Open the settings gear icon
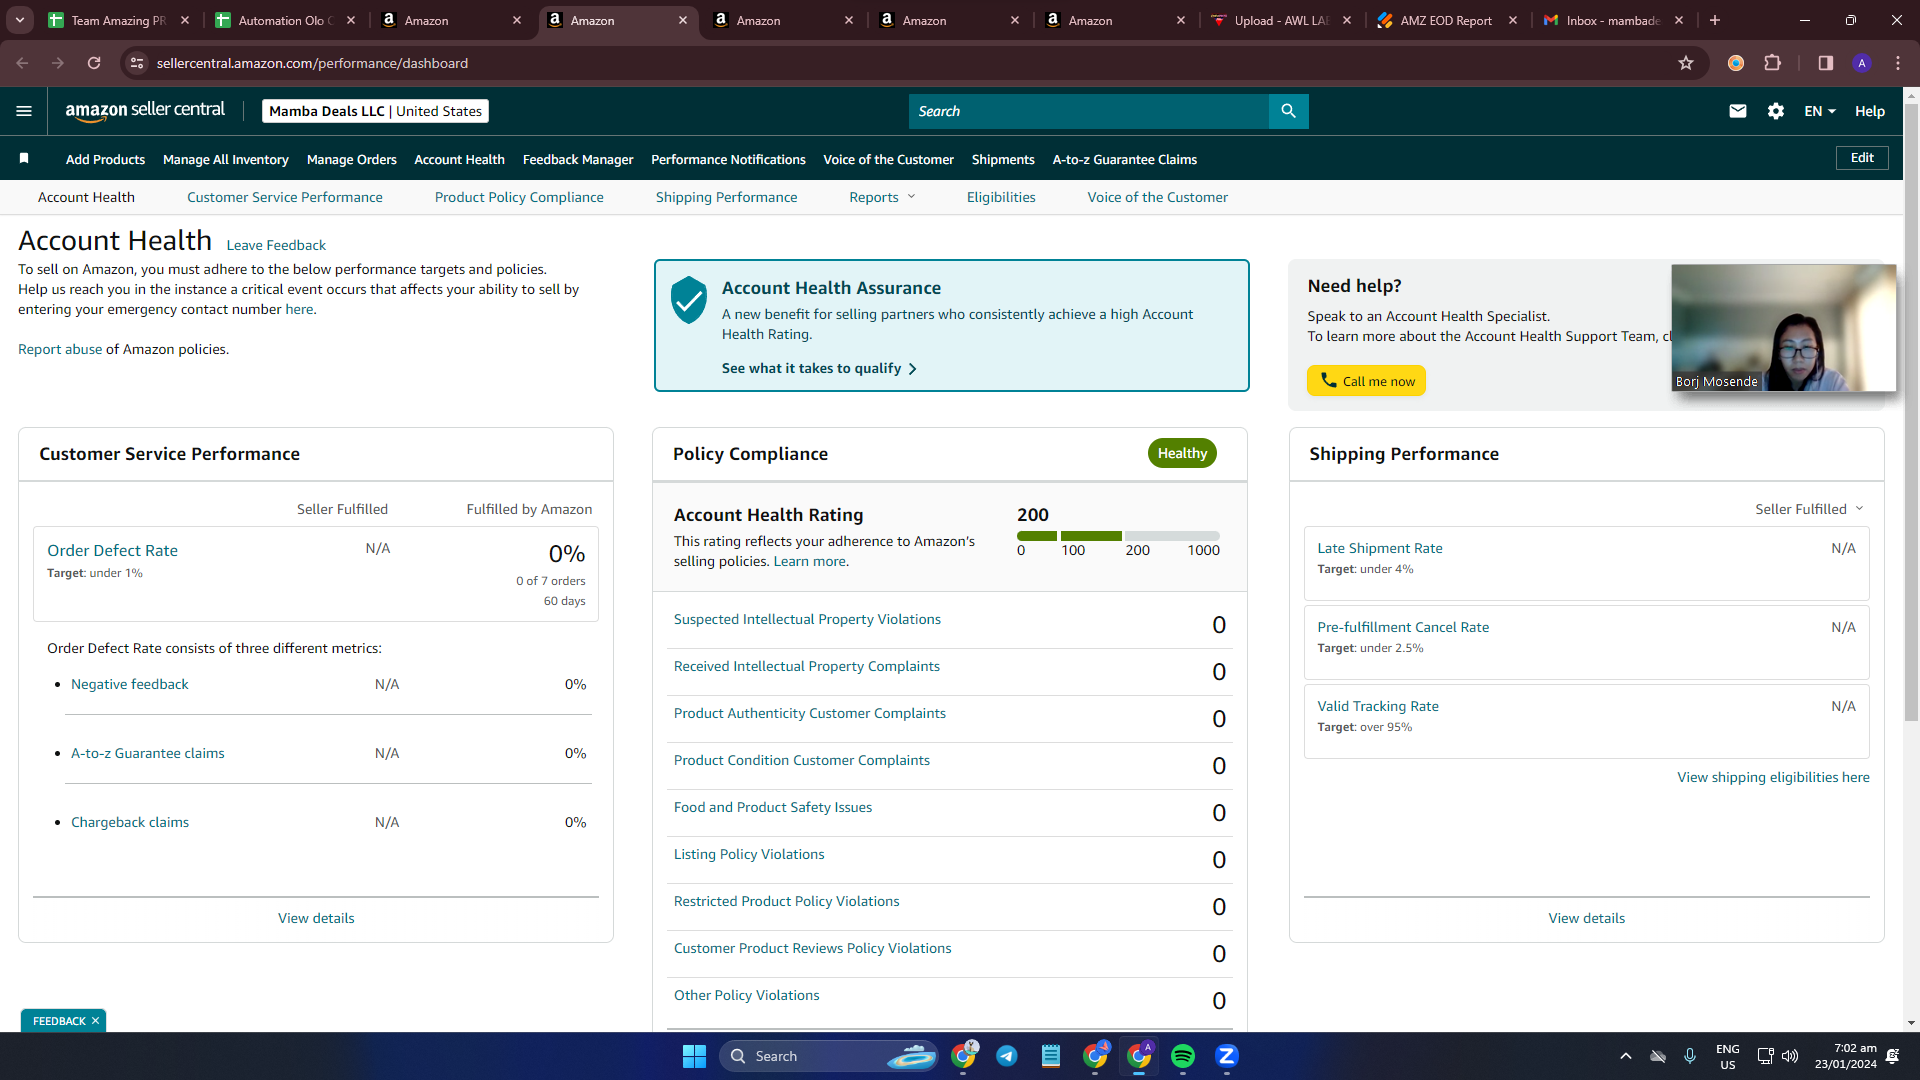Viewport: 1920px width, 1080px height. click(x=1776, y=111)
